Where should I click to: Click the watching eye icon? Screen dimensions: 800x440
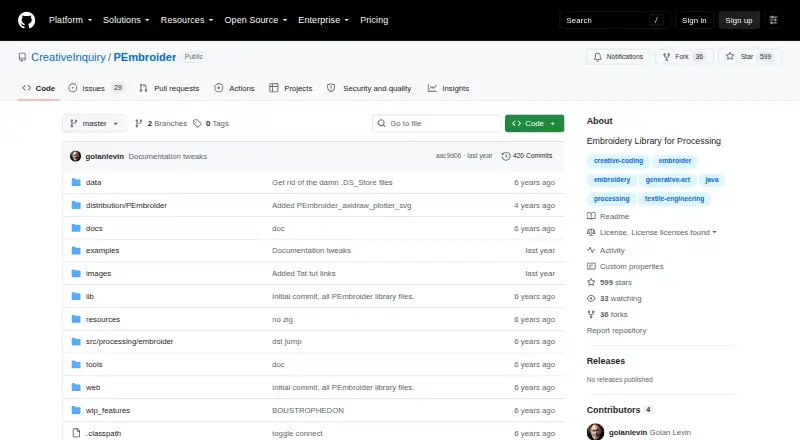coord(591,299)
